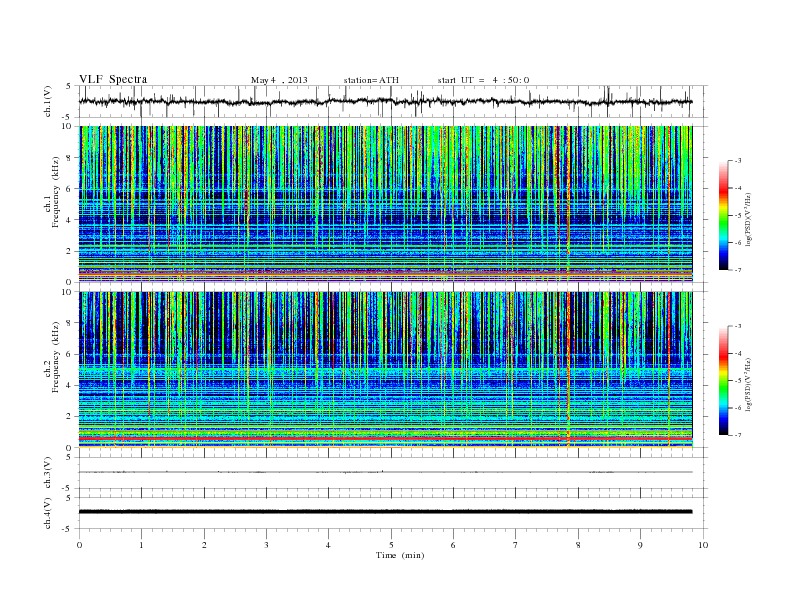
Task: Click the color bar beside ch.2 spectrogram
Action: click(724, 381)
